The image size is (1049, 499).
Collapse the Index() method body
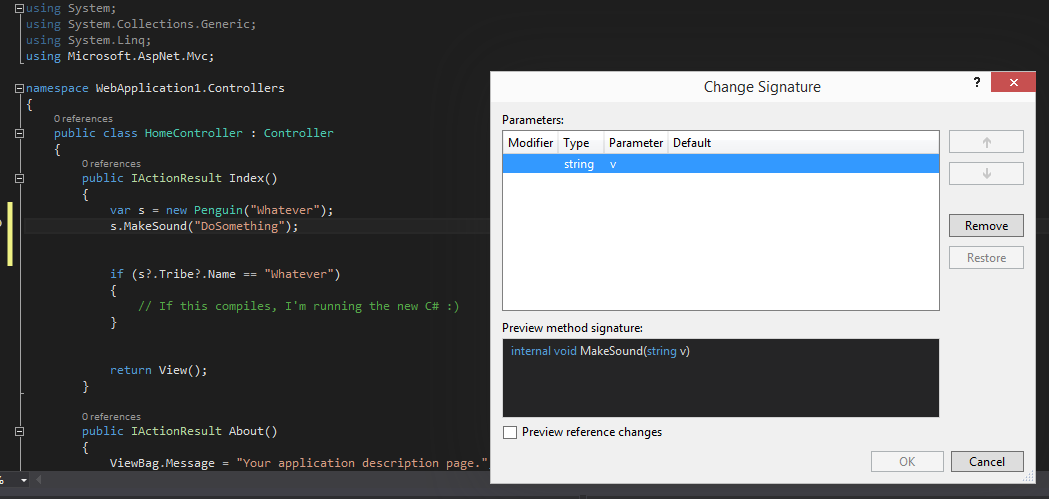point(19,178)
